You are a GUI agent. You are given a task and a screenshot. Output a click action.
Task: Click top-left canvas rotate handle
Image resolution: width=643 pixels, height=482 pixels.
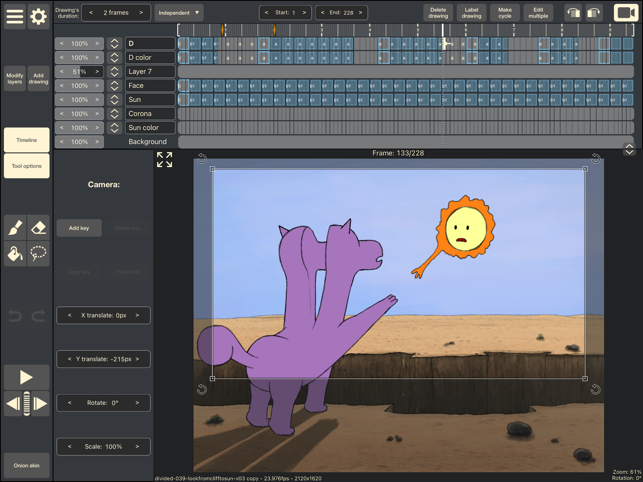[x=202, y=158]
